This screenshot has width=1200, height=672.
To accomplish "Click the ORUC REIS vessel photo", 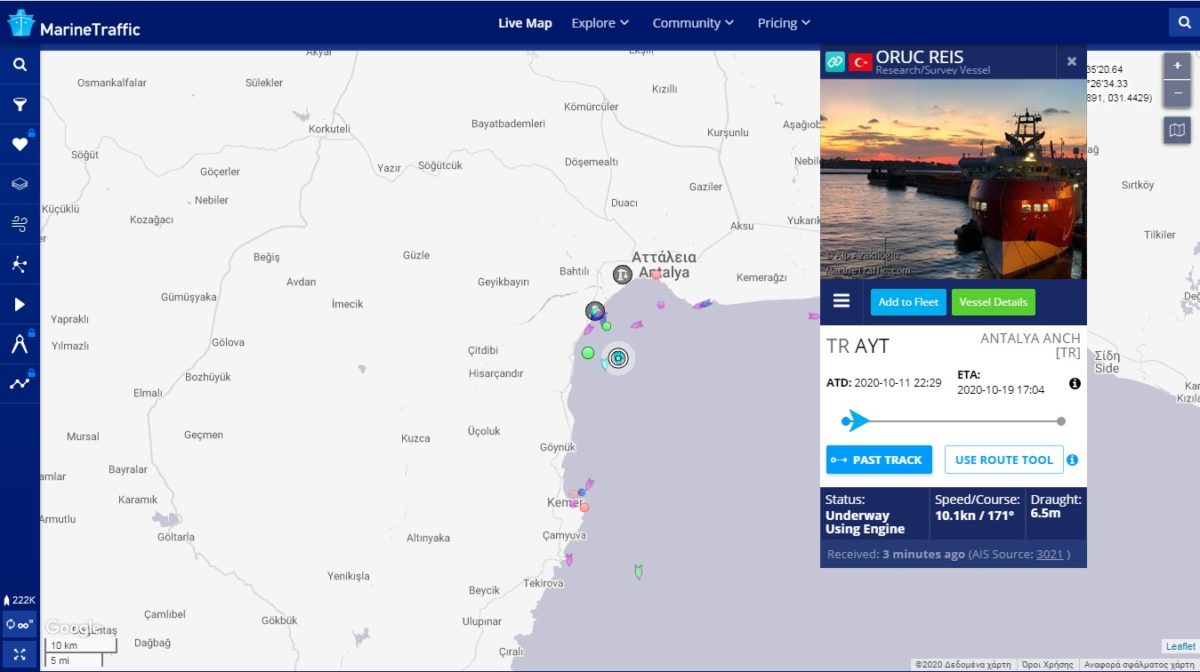I will point(953,179).
